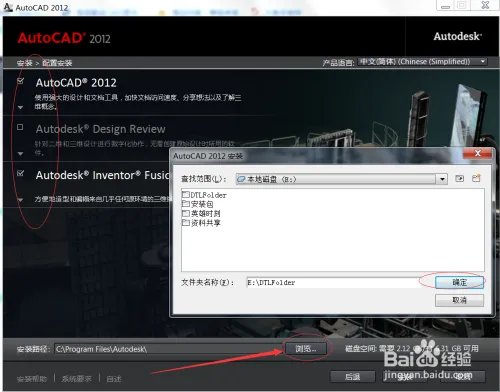Click the 浏览... browse button
500x392 pixels.
(306, 349)
